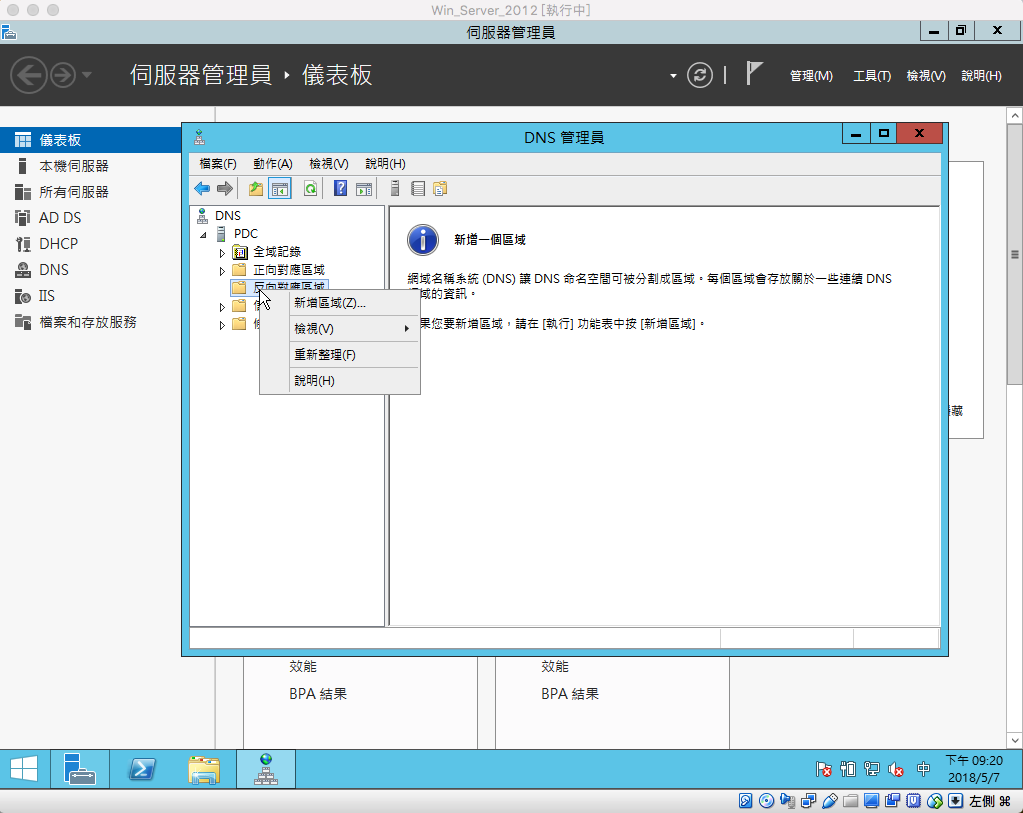Open the 檔案(F) menu in DNS Manager
This screenshot has width=1023, height=813.
(x=218, y=164)
